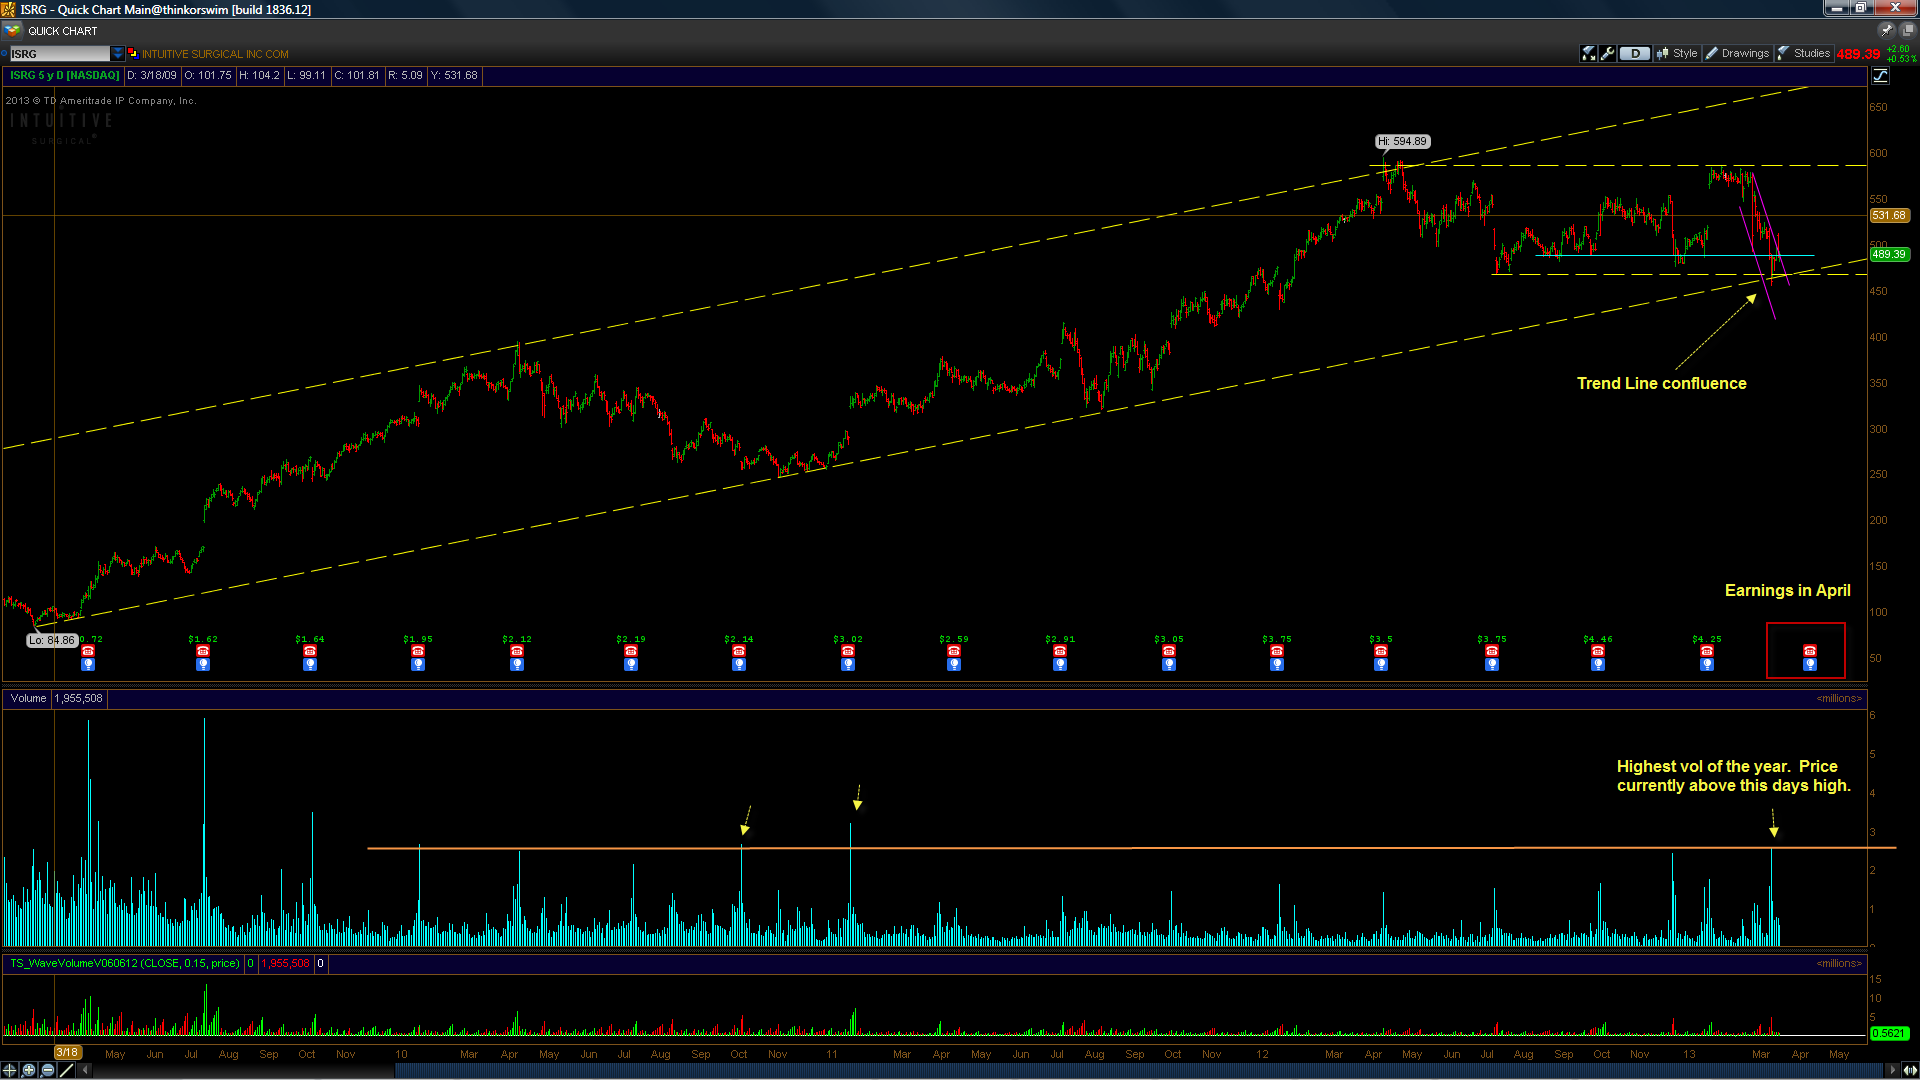The width and height of the screenshot is (1920, 1080).
Task: Click the scroll-left arrow on time axis
Action: 85,1070
